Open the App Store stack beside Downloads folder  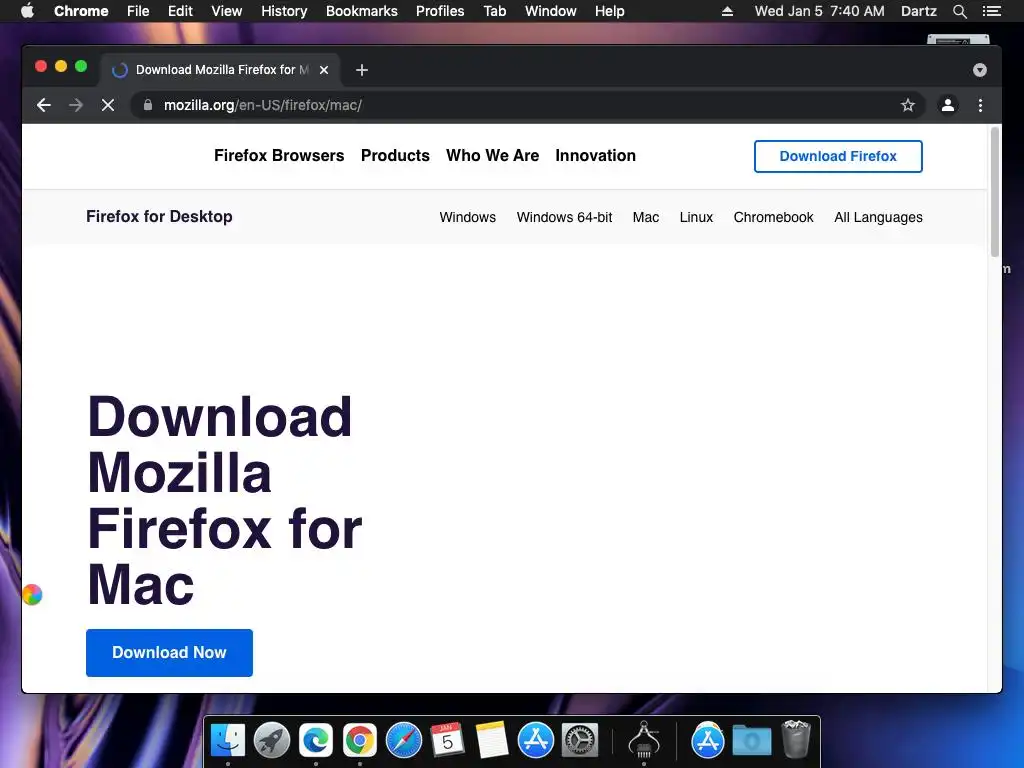(x=707, y=741)
